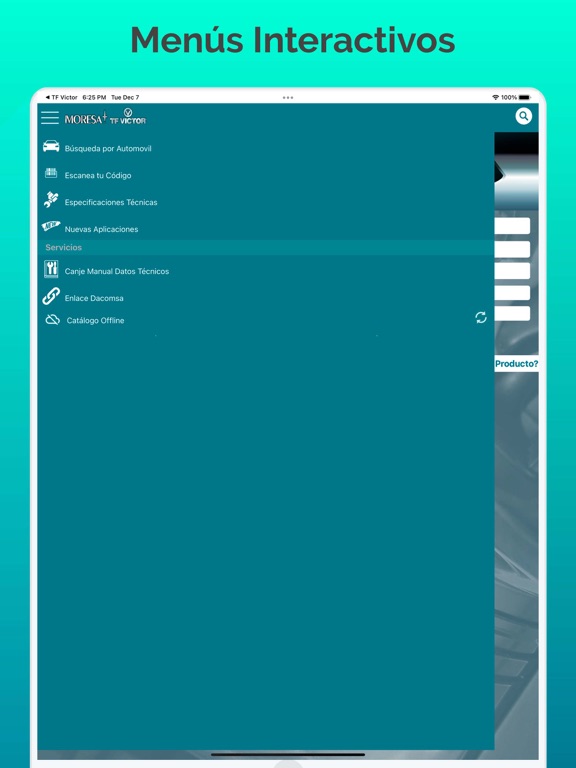
Task: Tap the Servicios section header
Action: (265, 247)
